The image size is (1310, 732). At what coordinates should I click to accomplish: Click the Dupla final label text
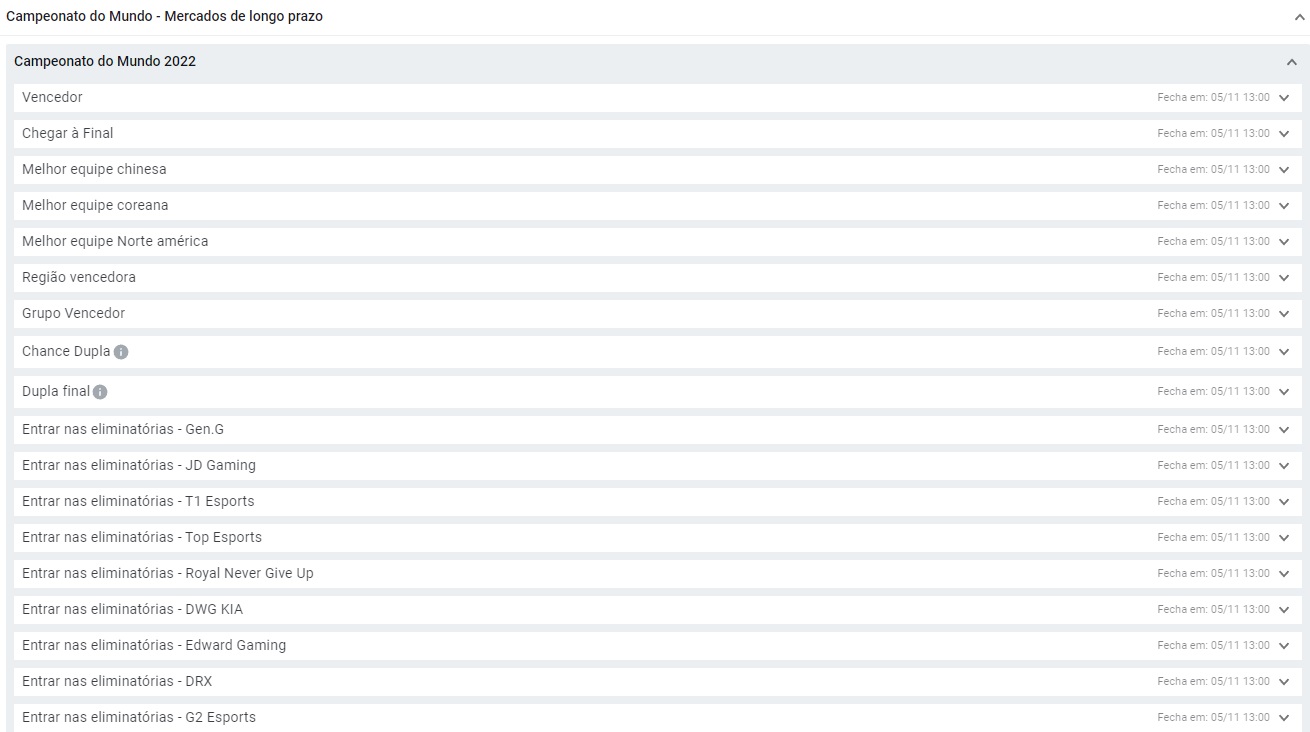coord(56,392)
